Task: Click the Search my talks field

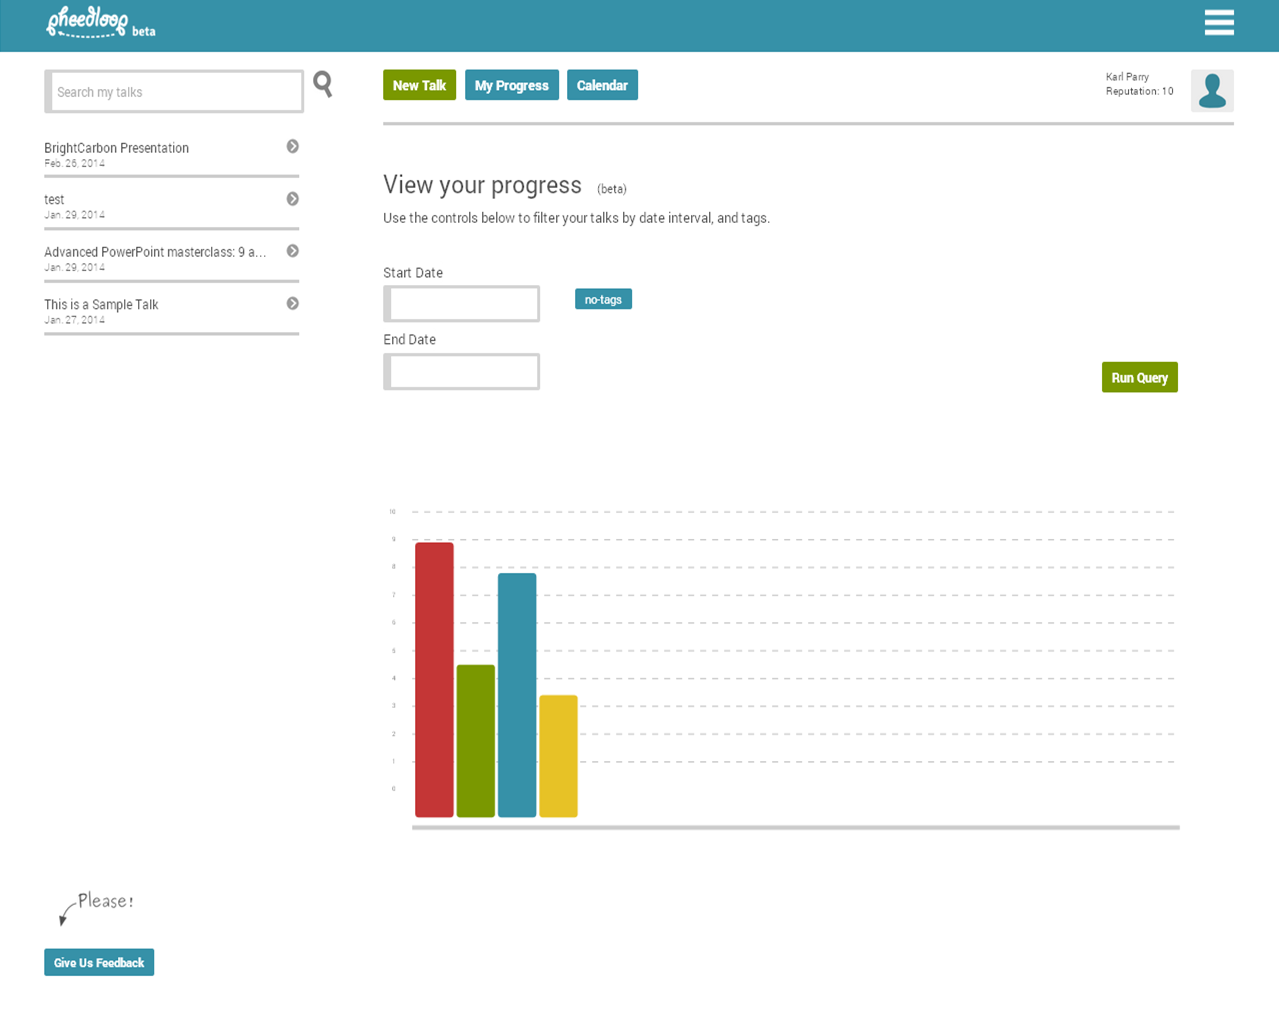Action: pyautogui.click(x=175, y=92)
